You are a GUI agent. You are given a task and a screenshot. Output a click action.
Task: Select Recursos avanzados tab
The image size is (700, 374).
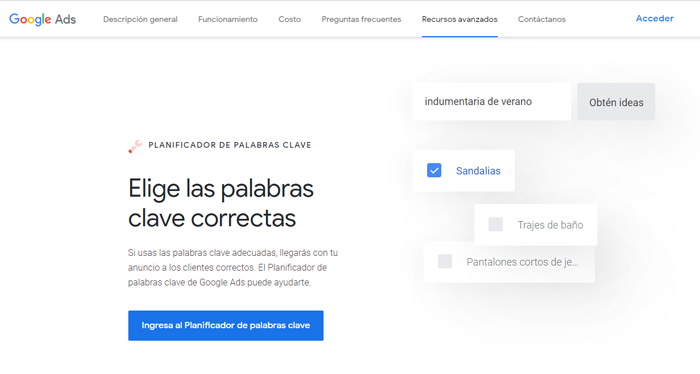click(x=459, y=19)
